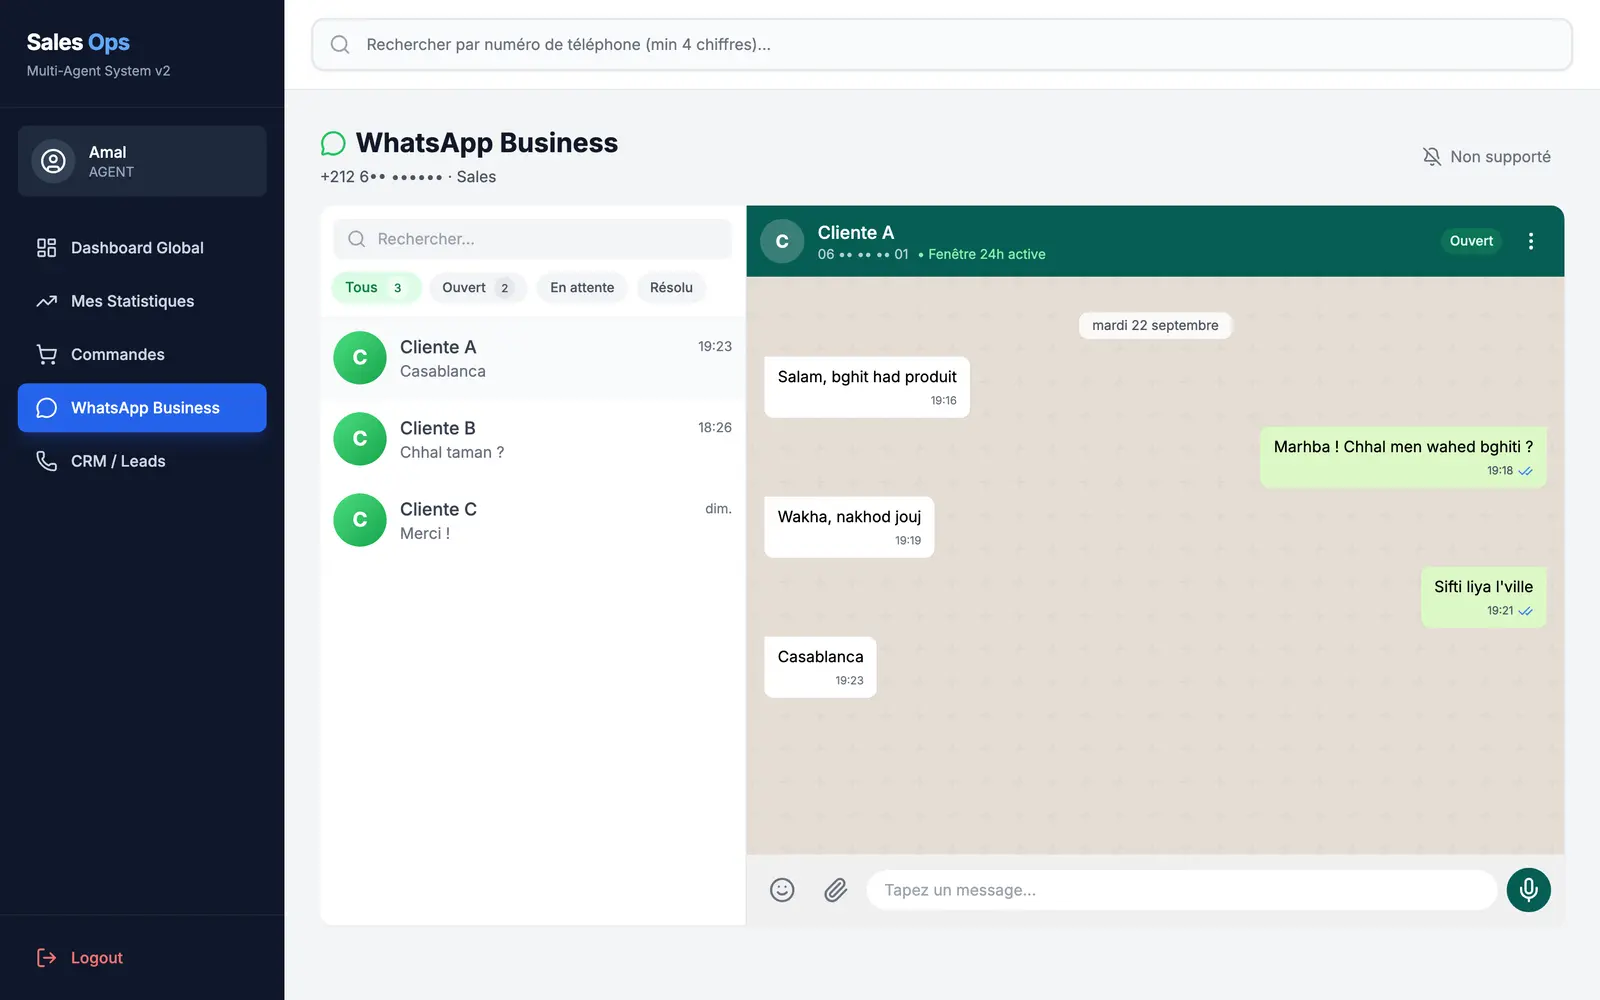Viewport: 1600px width, 1000px height.
Task: Click the Cliente C avatar in conversation list
Action: pos(360,520)
